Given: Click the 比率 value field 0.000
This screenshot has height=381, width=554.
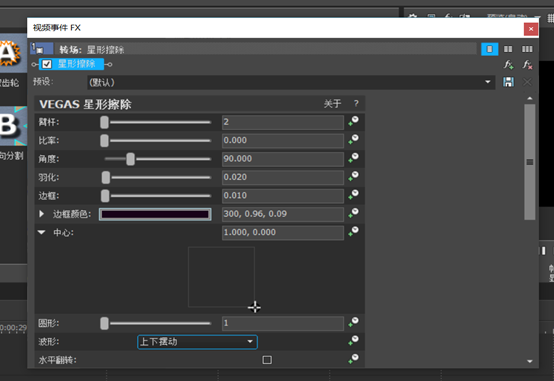Looking at the screenshot, I should [x=283, y=141].
